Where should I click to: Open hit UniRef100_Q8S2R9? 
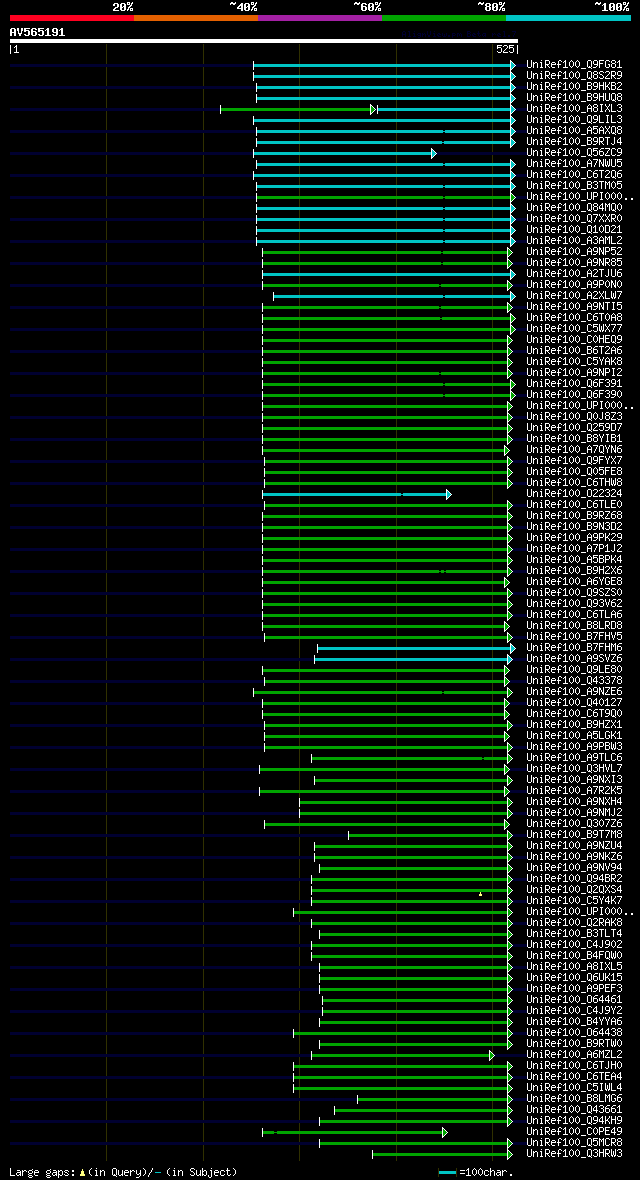pos(574,76)
